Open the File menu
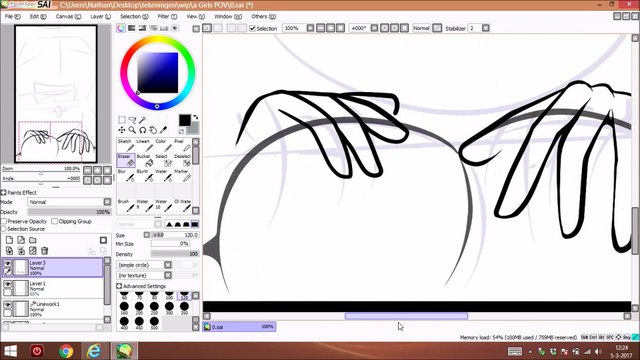 [12, 17]
